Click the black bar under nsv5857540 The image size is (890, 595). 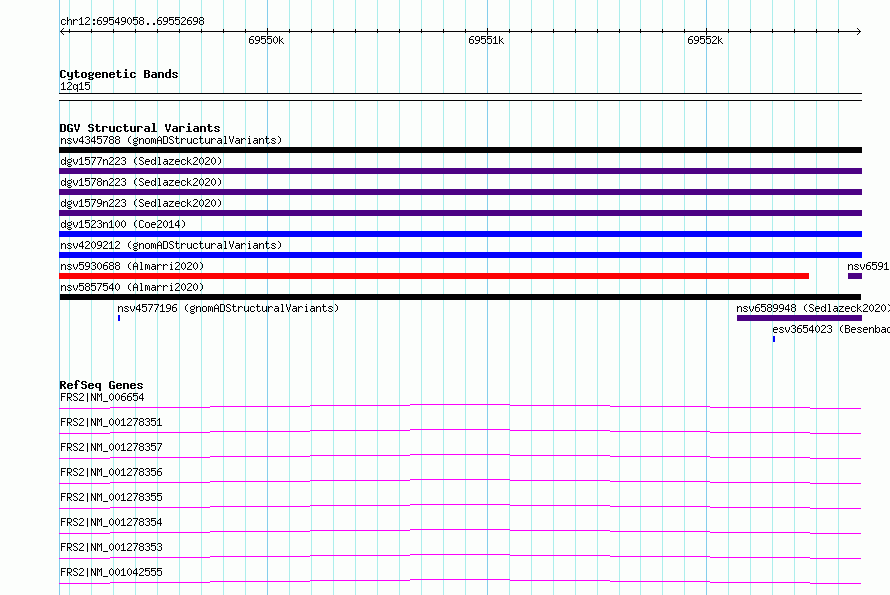pyautogui.click(x=460, y=297)
